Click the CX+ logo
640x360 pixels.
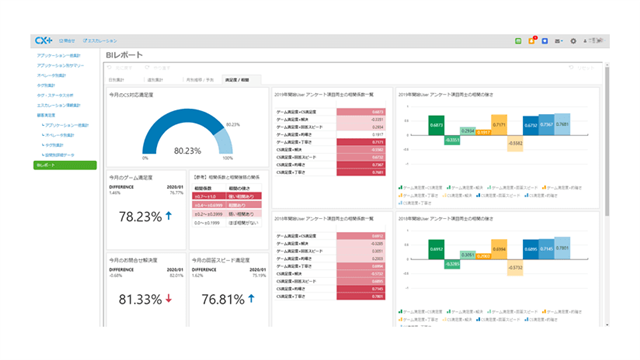(44, 40)
